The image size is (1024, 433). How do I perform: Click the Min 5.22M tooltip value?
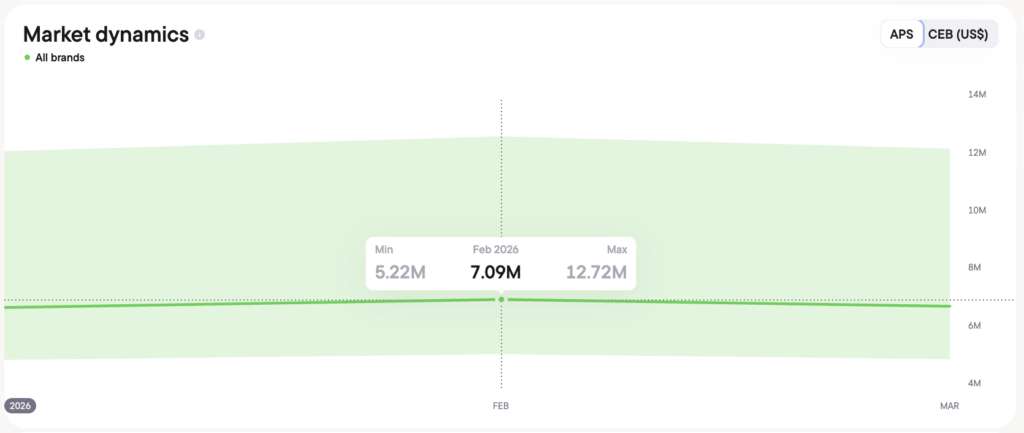[x=400, y=271]
